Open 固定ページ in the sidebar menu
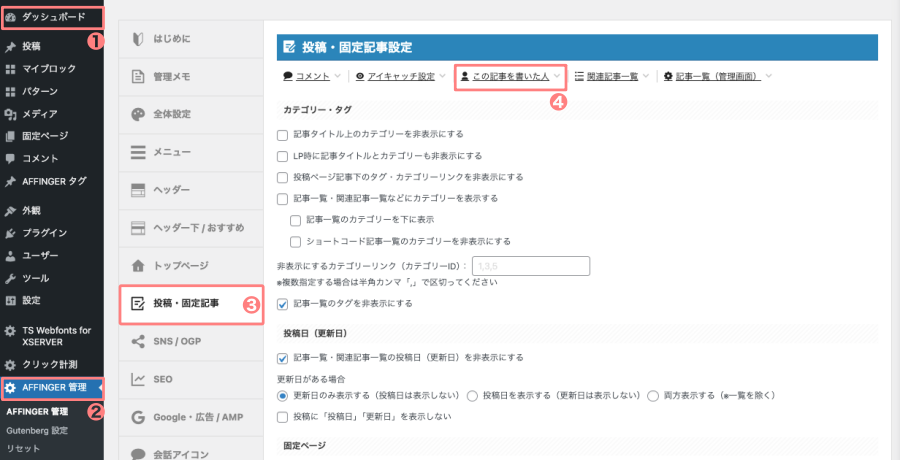The height and width of the screenshot is (460, 900). [45, 136]
